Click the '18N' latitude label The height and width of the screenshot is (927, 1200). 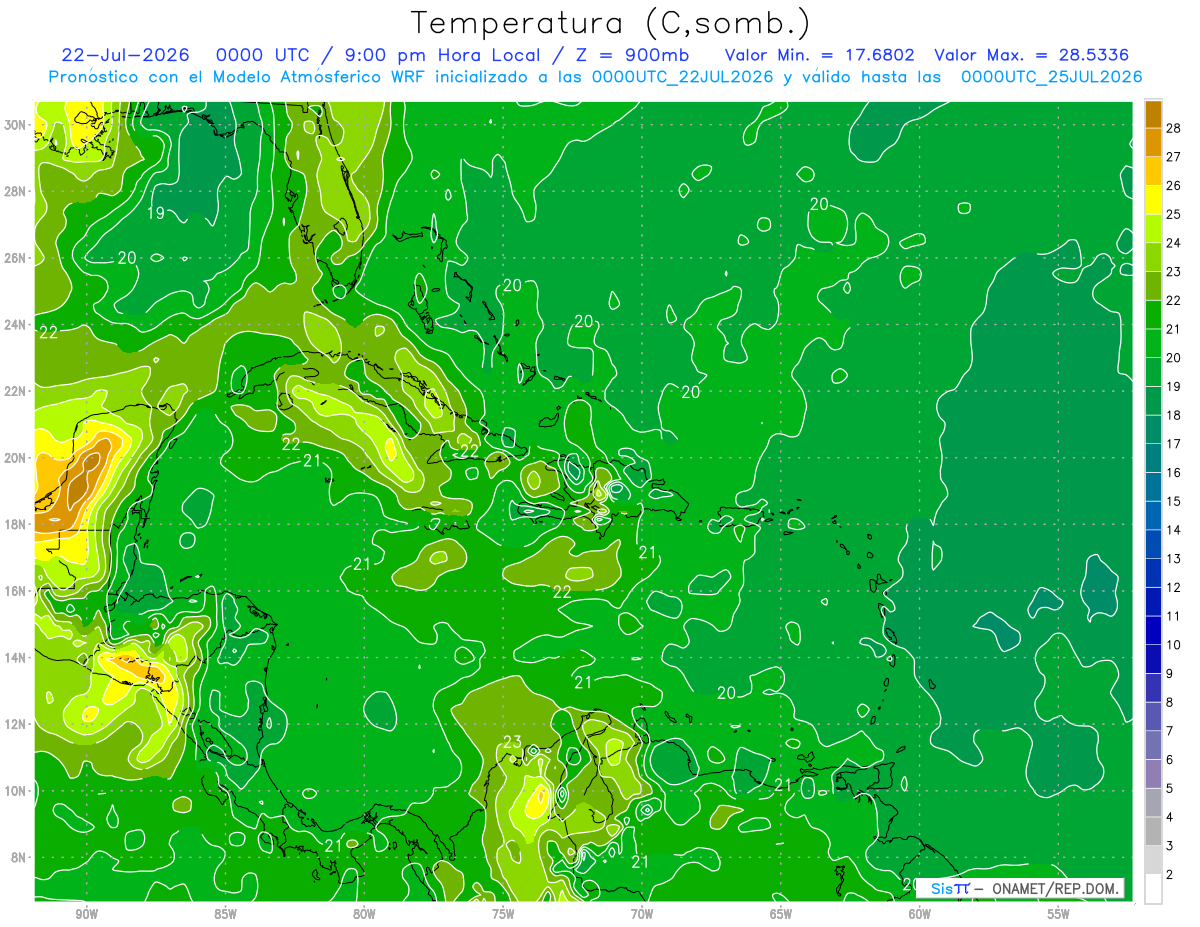(x=16, y=524)
